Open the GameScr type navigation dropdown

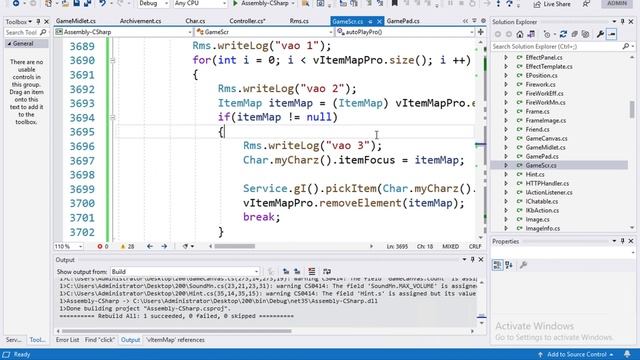[x=264, y=32]
